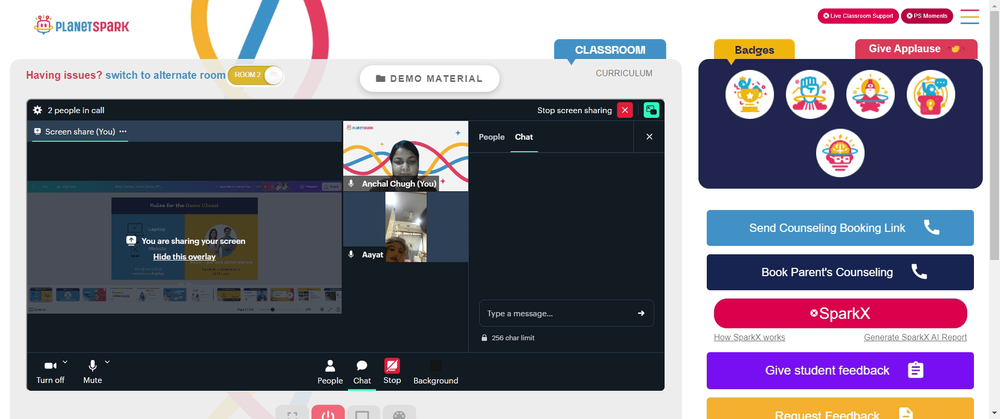Click the red power end-class button

pos(328,413)
